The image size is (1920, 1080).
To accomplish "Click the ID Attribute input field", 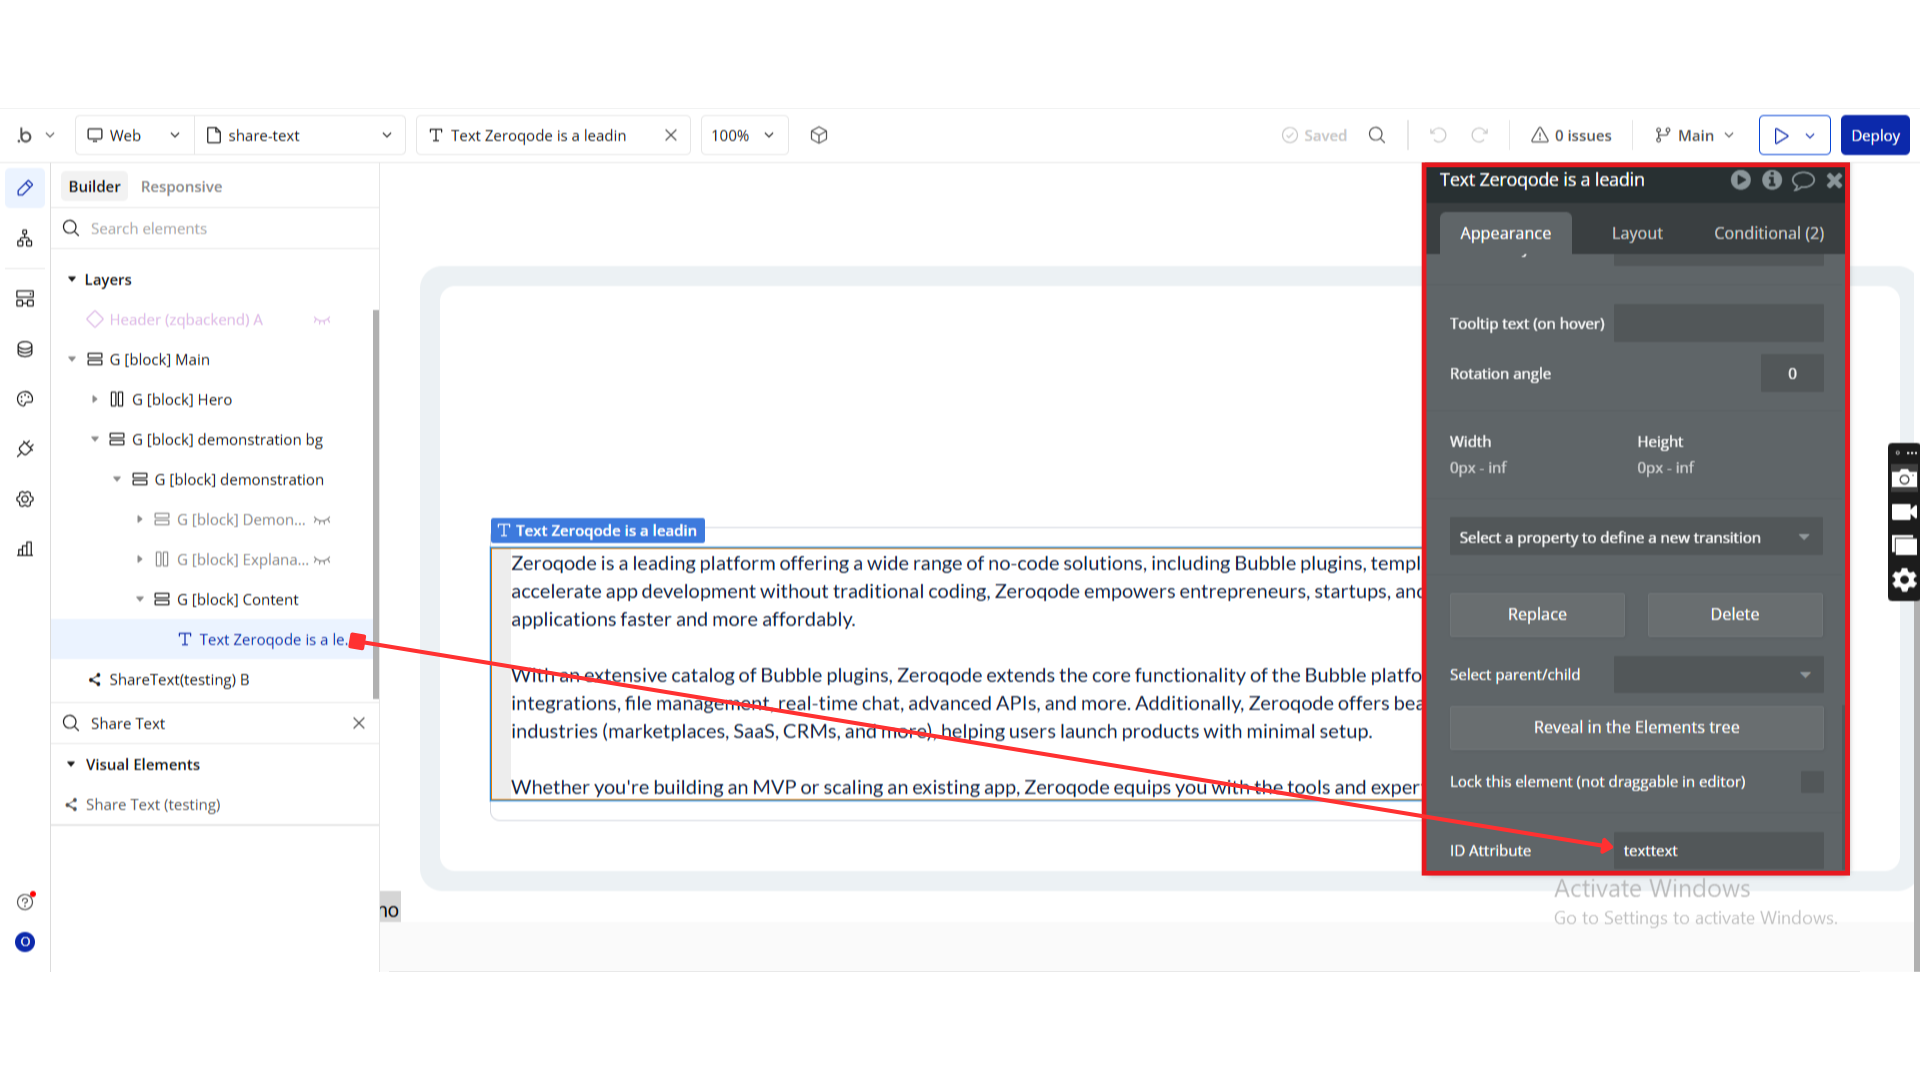I will (1717, 850).
